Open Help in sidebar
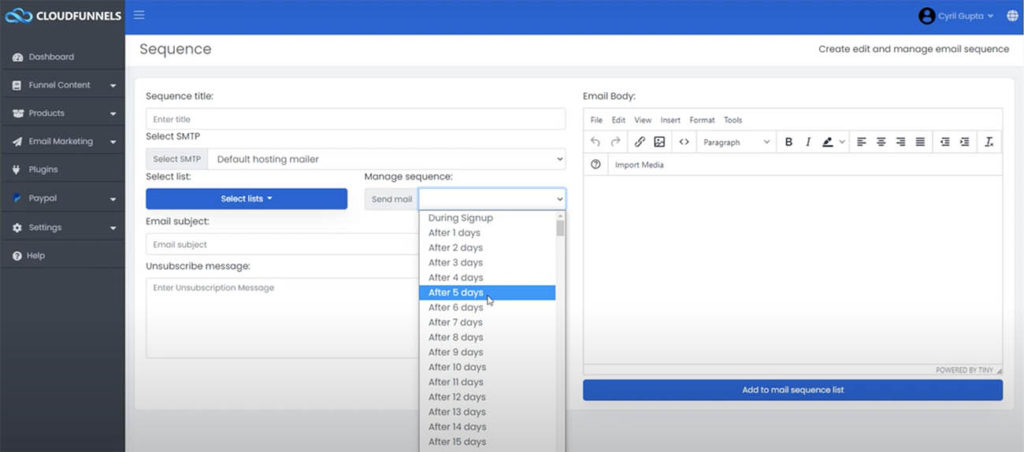The width and height of the screenshot is (1024, 452). [63, 255]
